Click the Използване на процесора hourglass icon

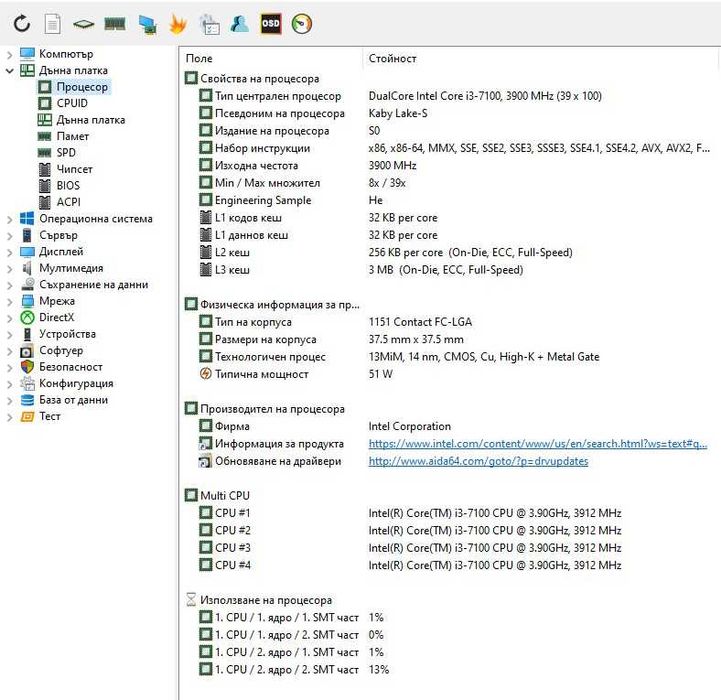click(191, 599)
